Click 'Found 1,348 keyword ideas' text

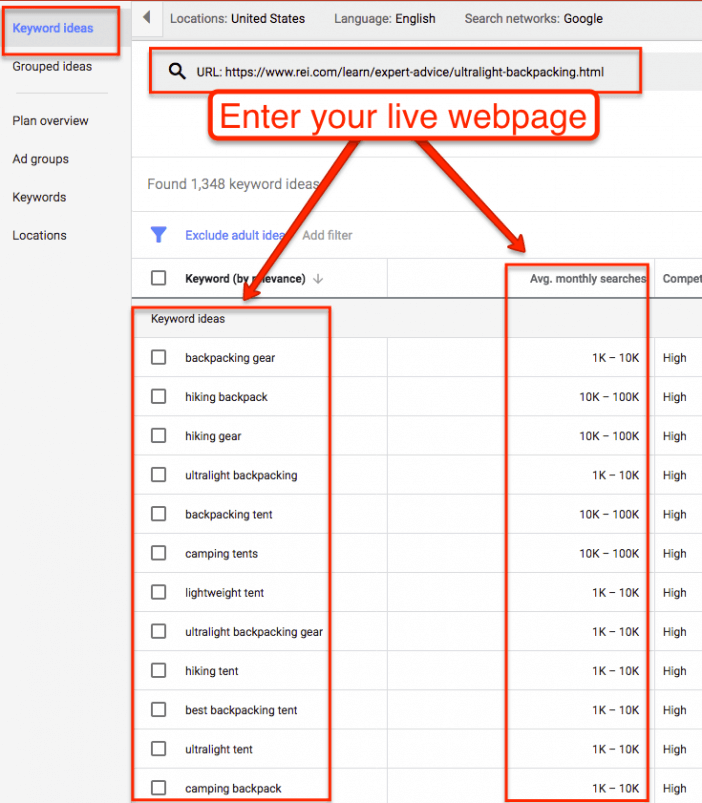(233, 184)
